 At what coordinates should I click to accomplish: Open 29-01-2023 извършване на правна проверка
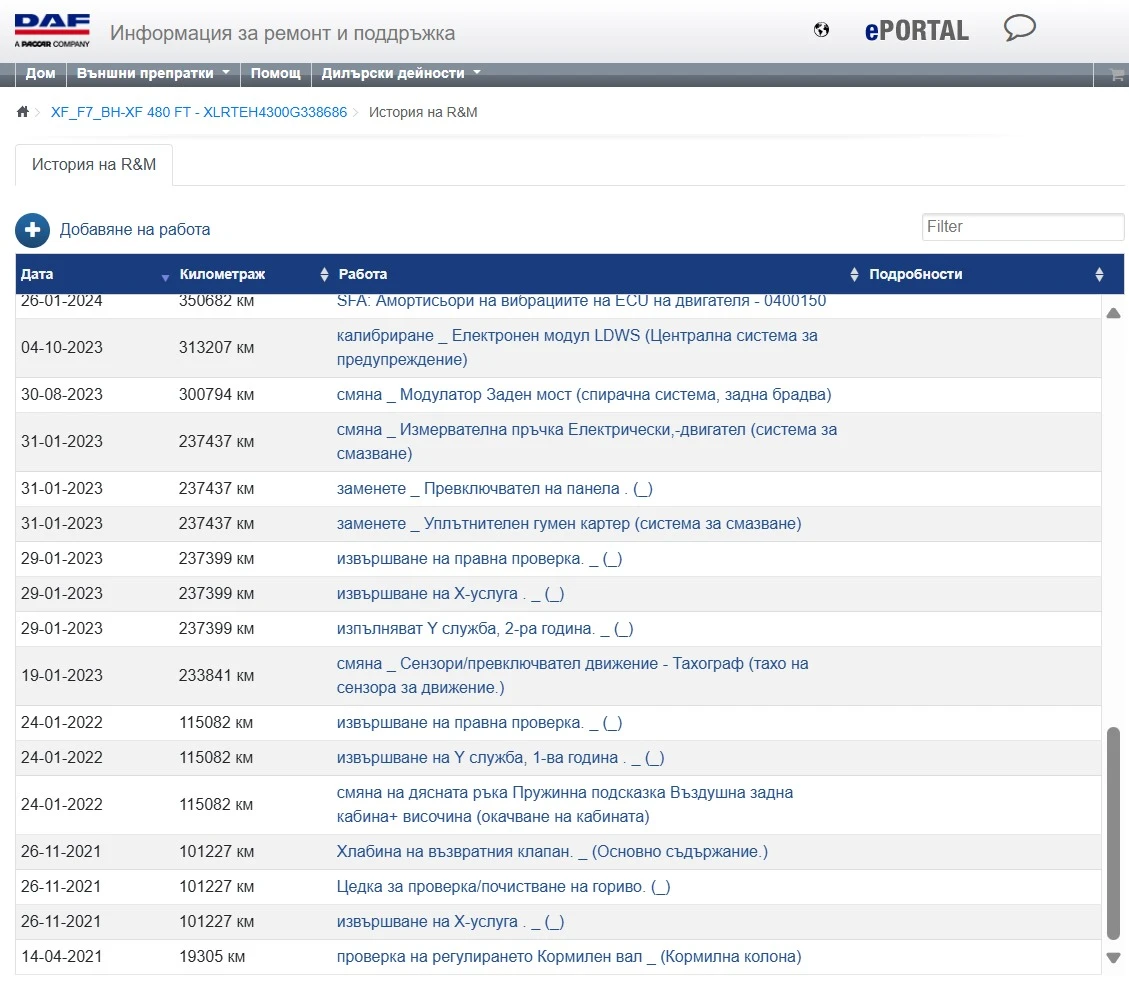click(x=480, y=559)
